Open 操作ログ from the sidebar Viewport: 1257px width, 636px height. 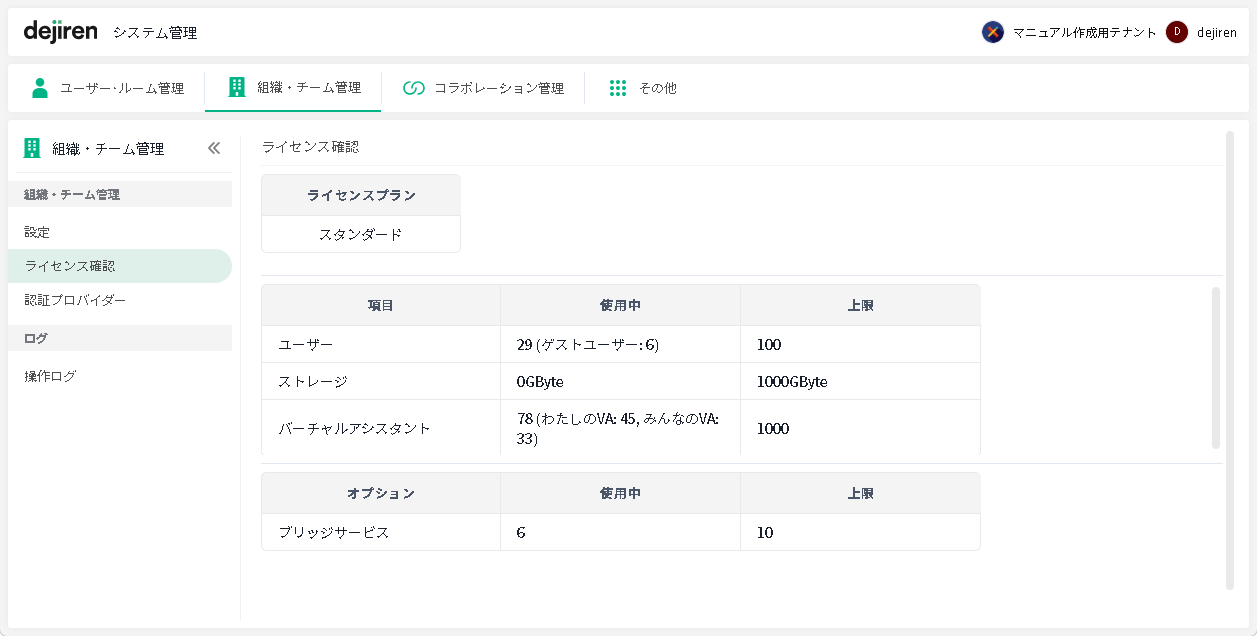50,376
